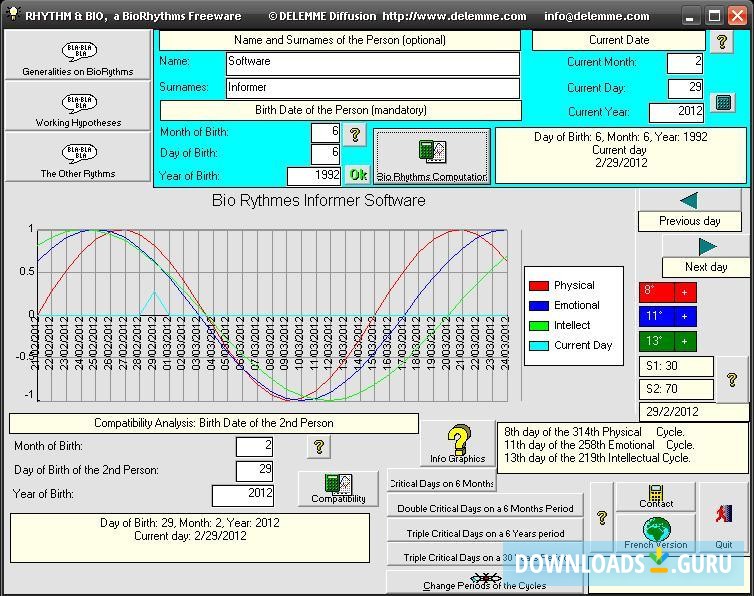Click Change Periods of the Cycles

pos(485,583)
